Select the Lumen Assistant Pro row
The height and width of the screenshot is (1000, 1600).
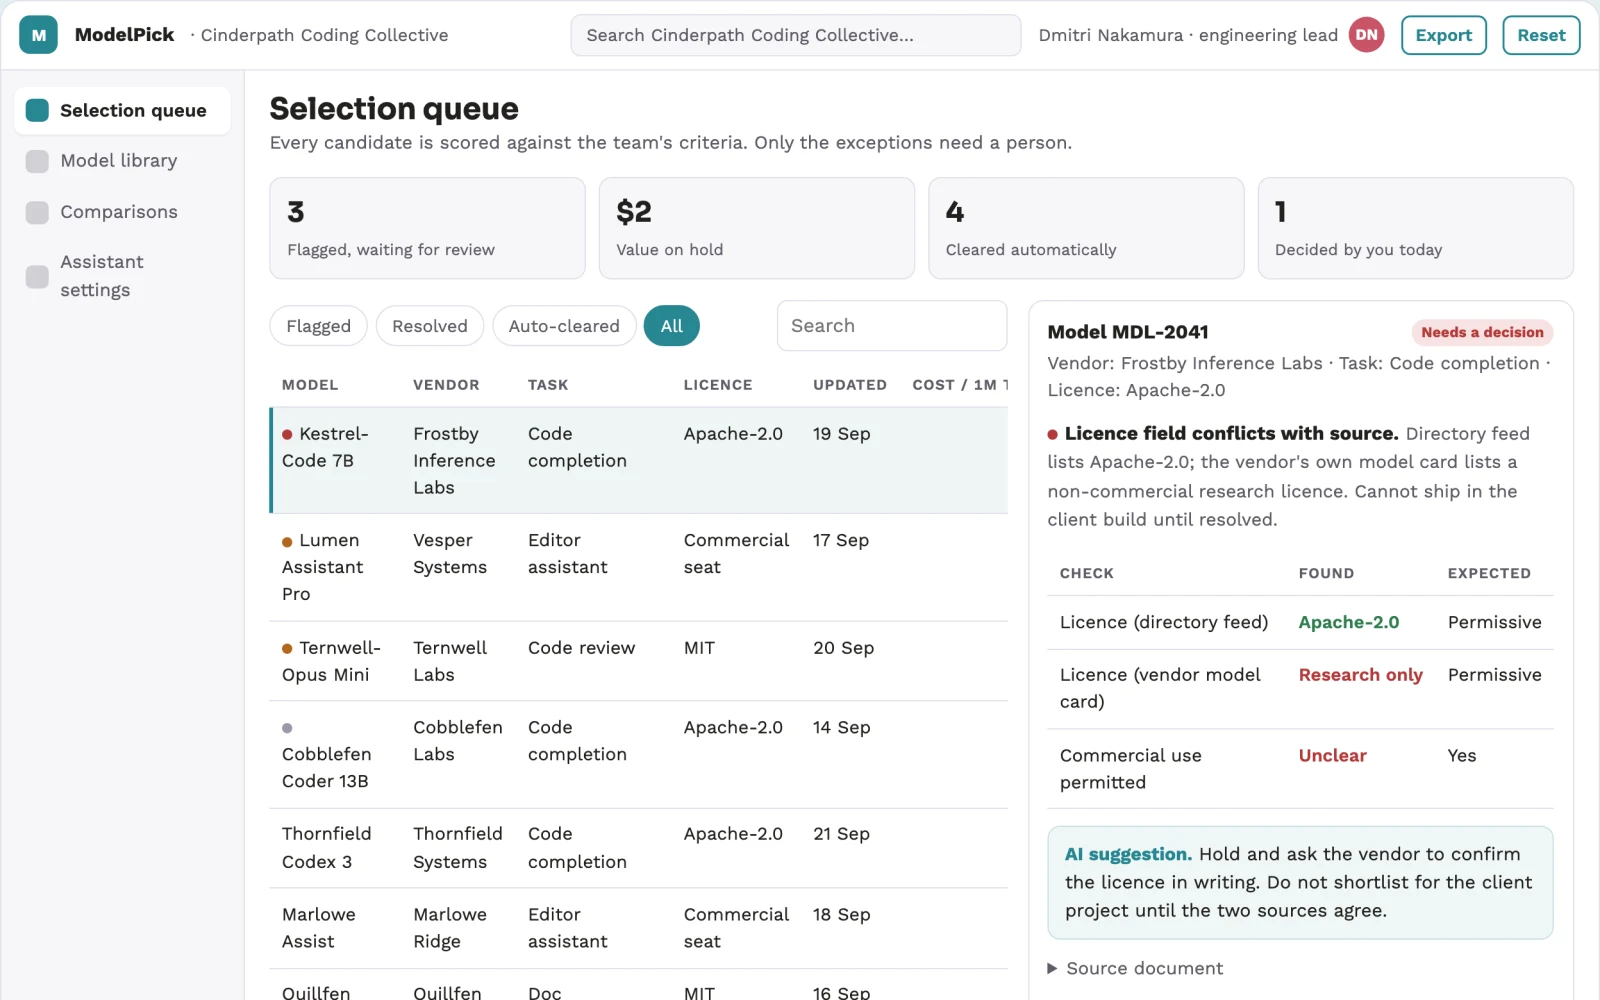coord(638,567)
